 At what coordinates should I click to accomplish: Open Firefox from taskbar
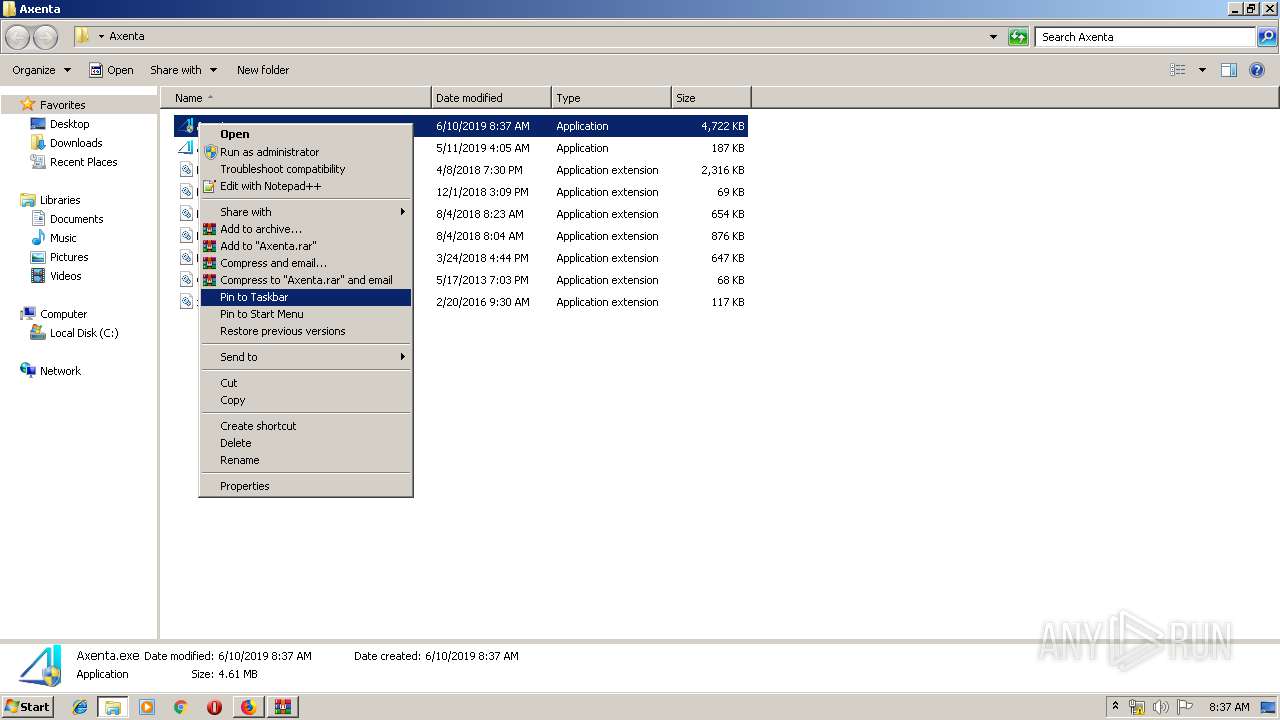(x=248, y=707)
